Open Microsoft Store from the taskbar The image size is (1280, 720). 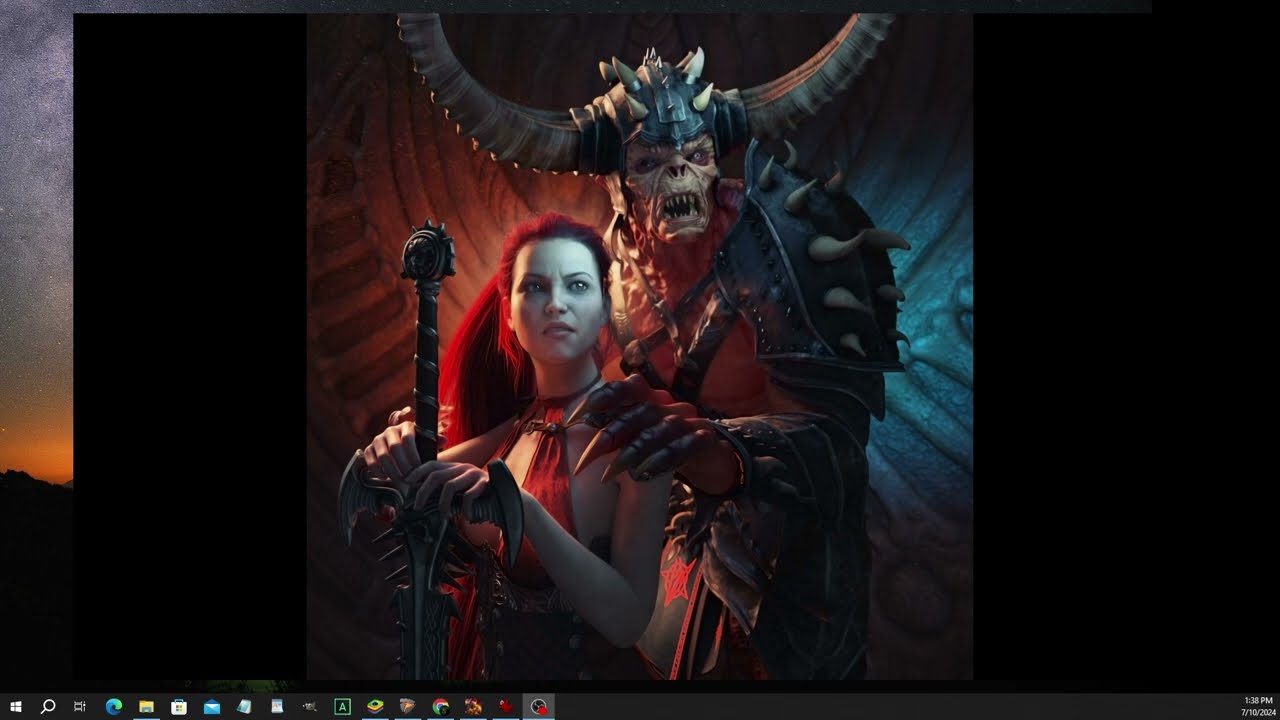[x=179, y=707]
